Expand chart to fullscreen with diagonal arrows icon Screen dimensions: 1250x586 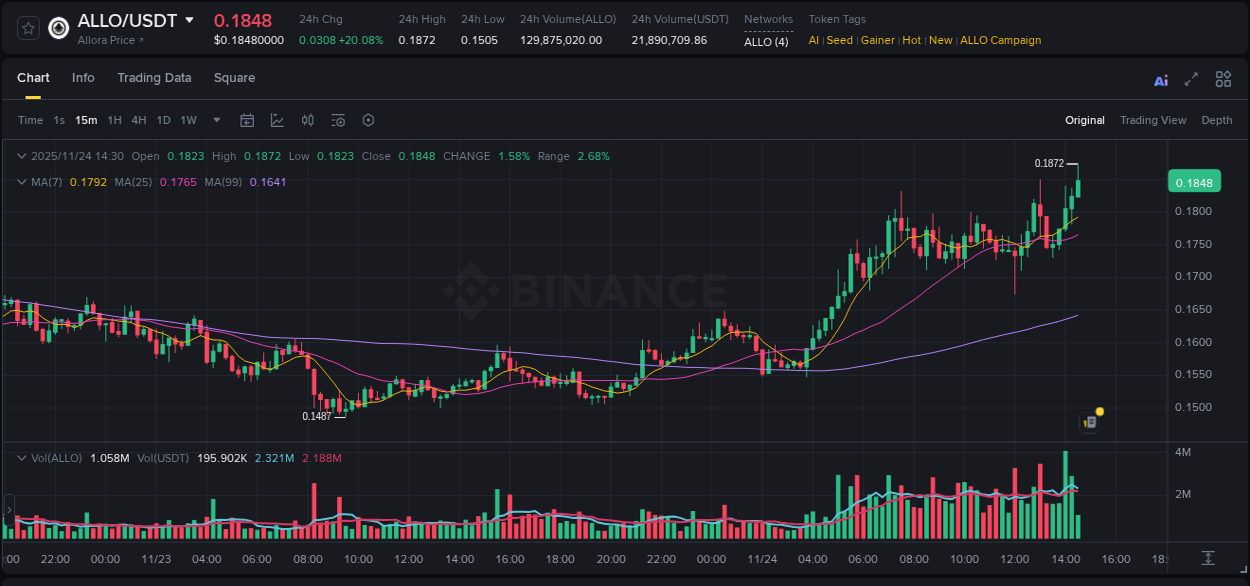[1190, 78]
